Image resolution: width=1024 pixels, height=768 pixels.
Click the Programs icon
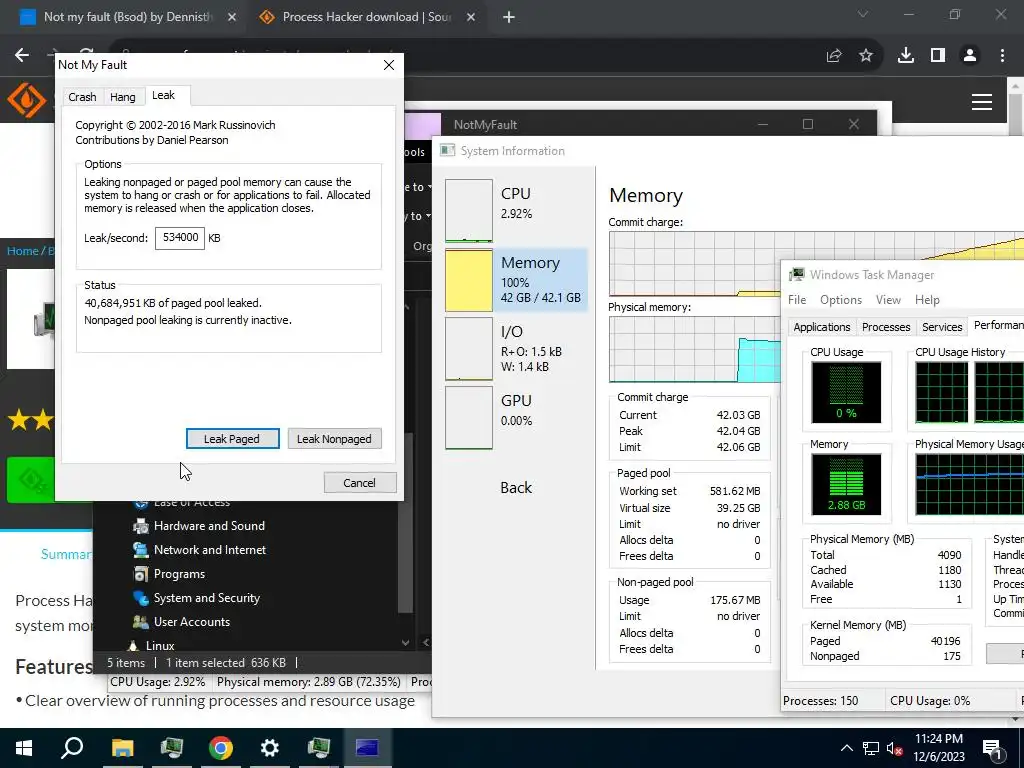[x=140, y=574]
